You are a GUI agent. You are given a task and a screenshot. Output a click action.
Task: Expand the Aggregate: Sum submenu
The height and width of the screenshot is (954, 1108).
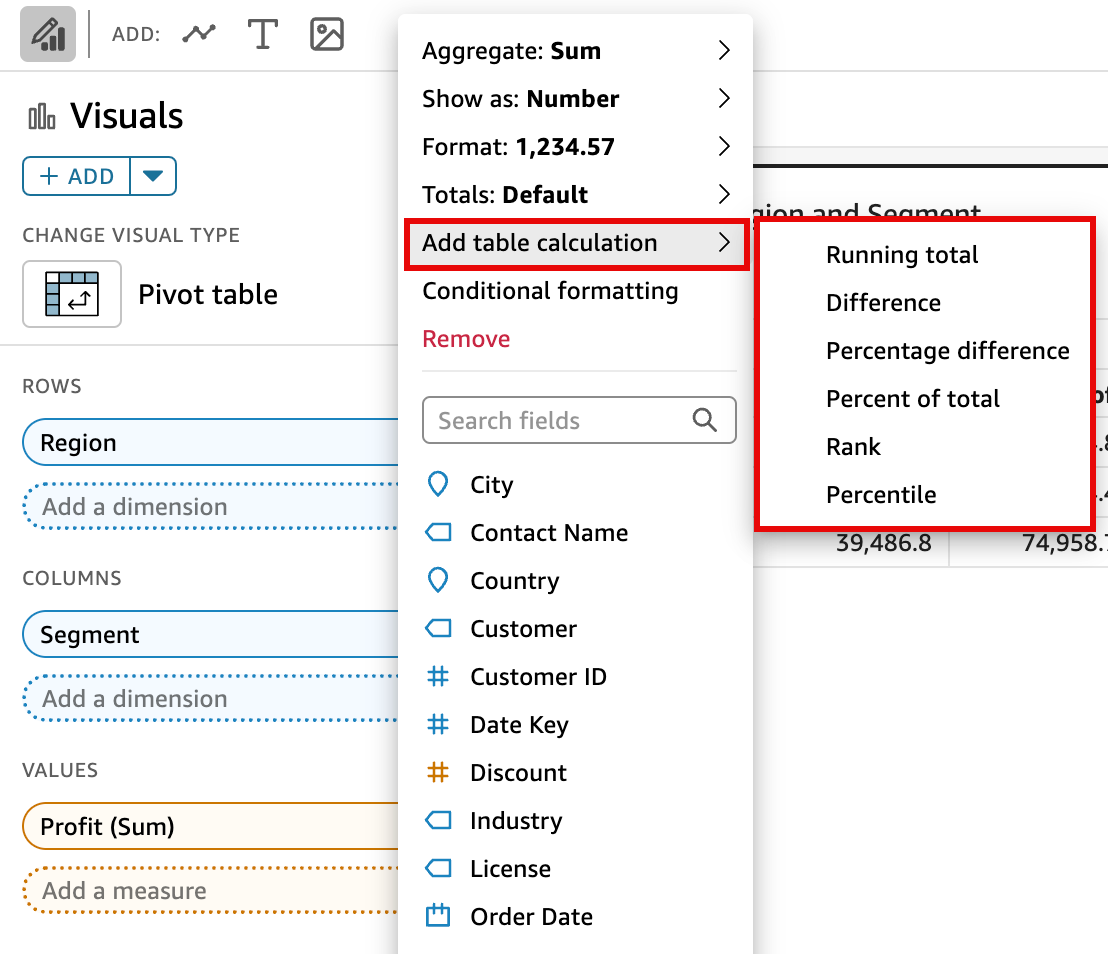coord(576,51)
